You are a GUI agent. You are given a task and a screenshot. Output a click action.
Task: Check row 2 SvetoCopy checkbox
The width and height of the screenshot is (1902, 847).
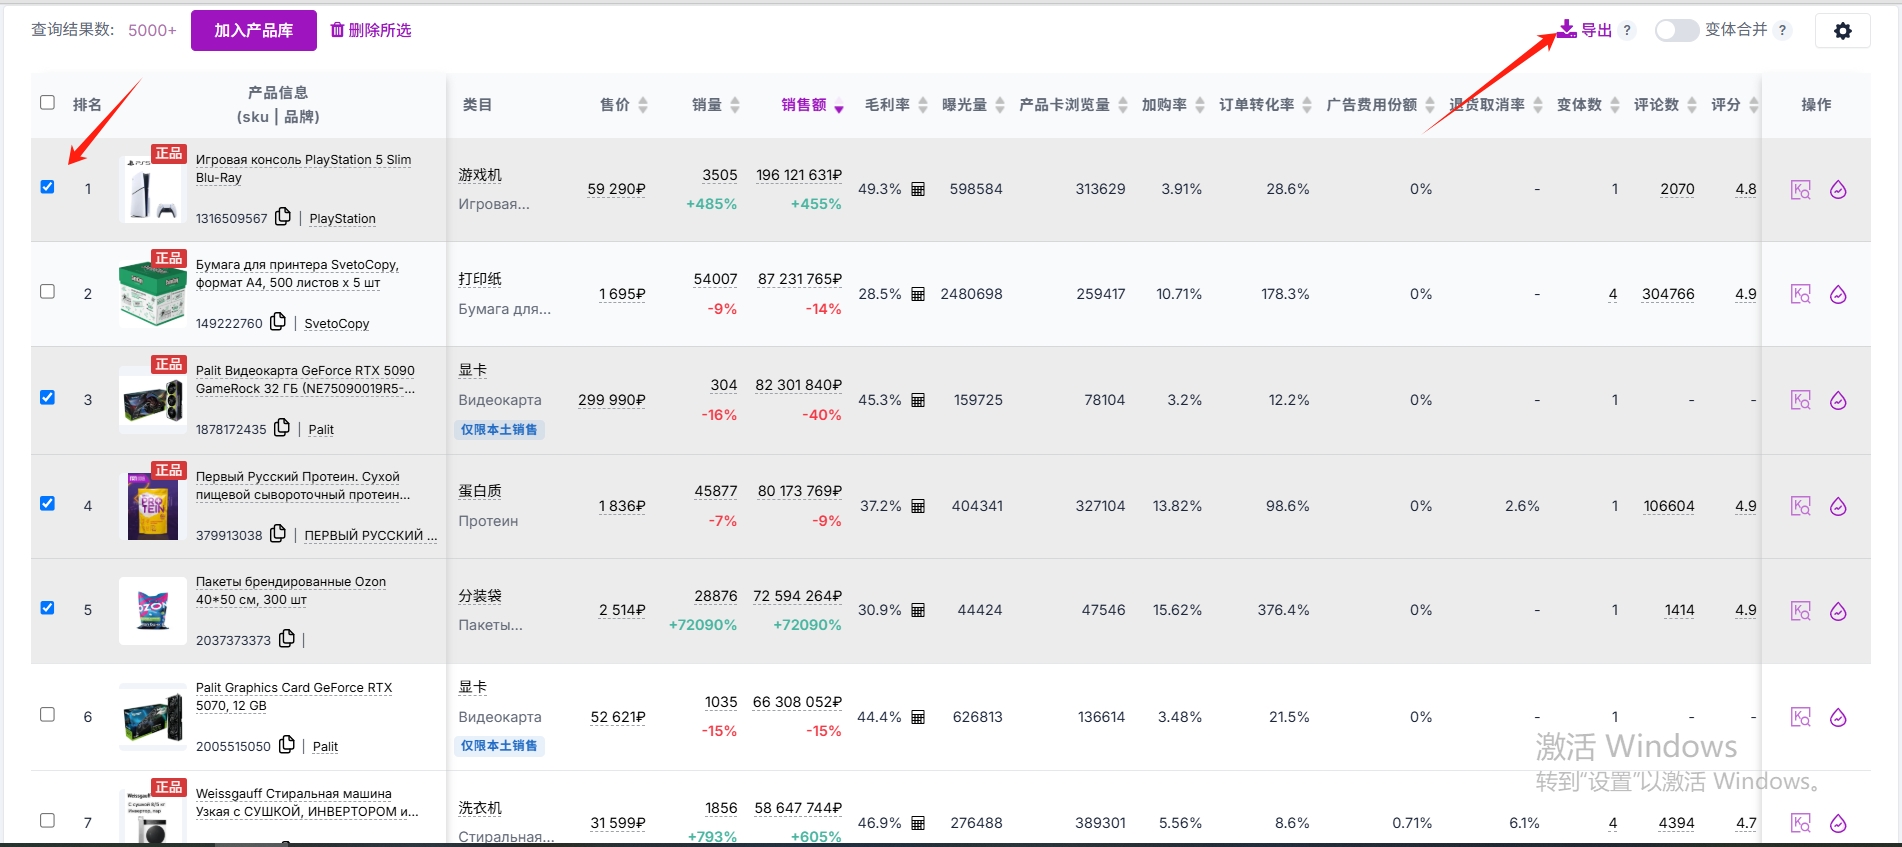click(47, 291)
